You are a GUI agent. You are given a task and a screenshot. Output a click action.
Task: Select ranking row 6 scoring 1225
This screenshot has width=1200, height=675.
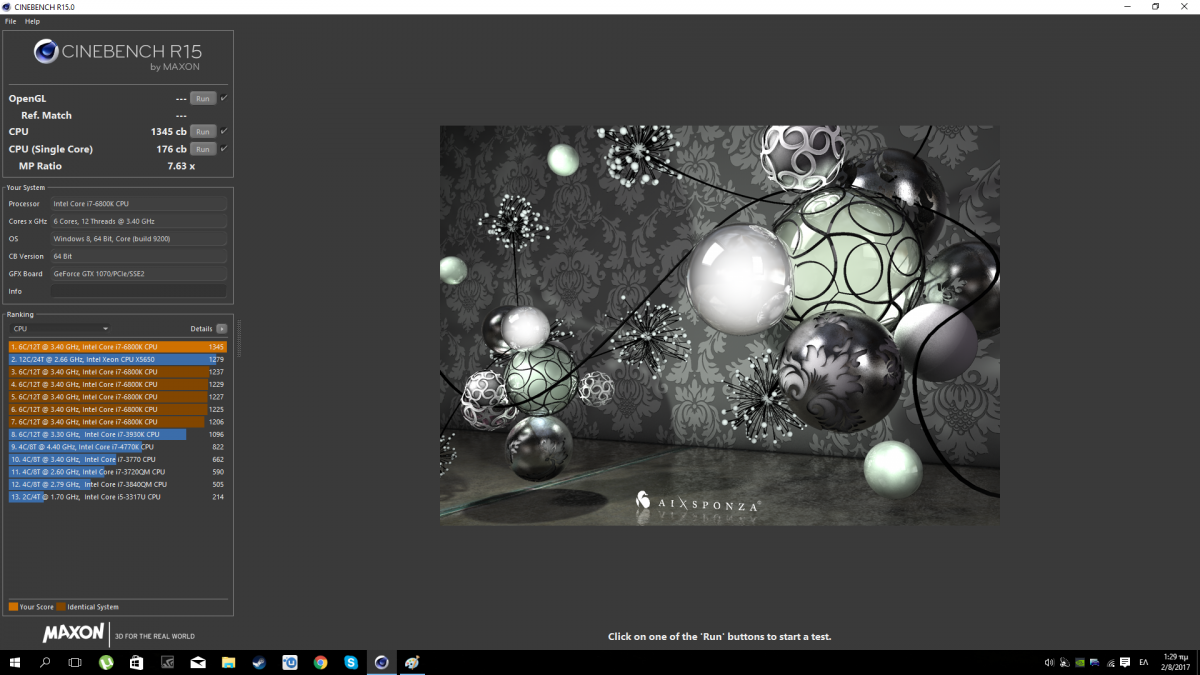118,409
